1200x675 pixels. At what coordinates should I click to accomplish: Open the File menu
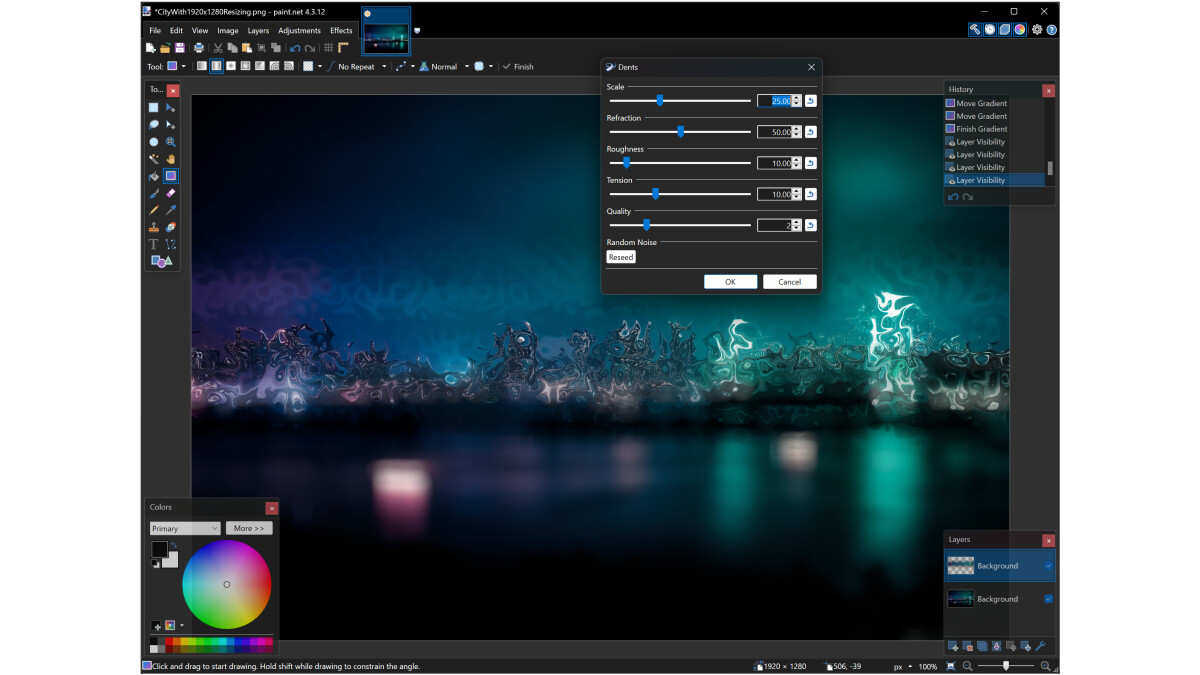click(x=155, y=30)
